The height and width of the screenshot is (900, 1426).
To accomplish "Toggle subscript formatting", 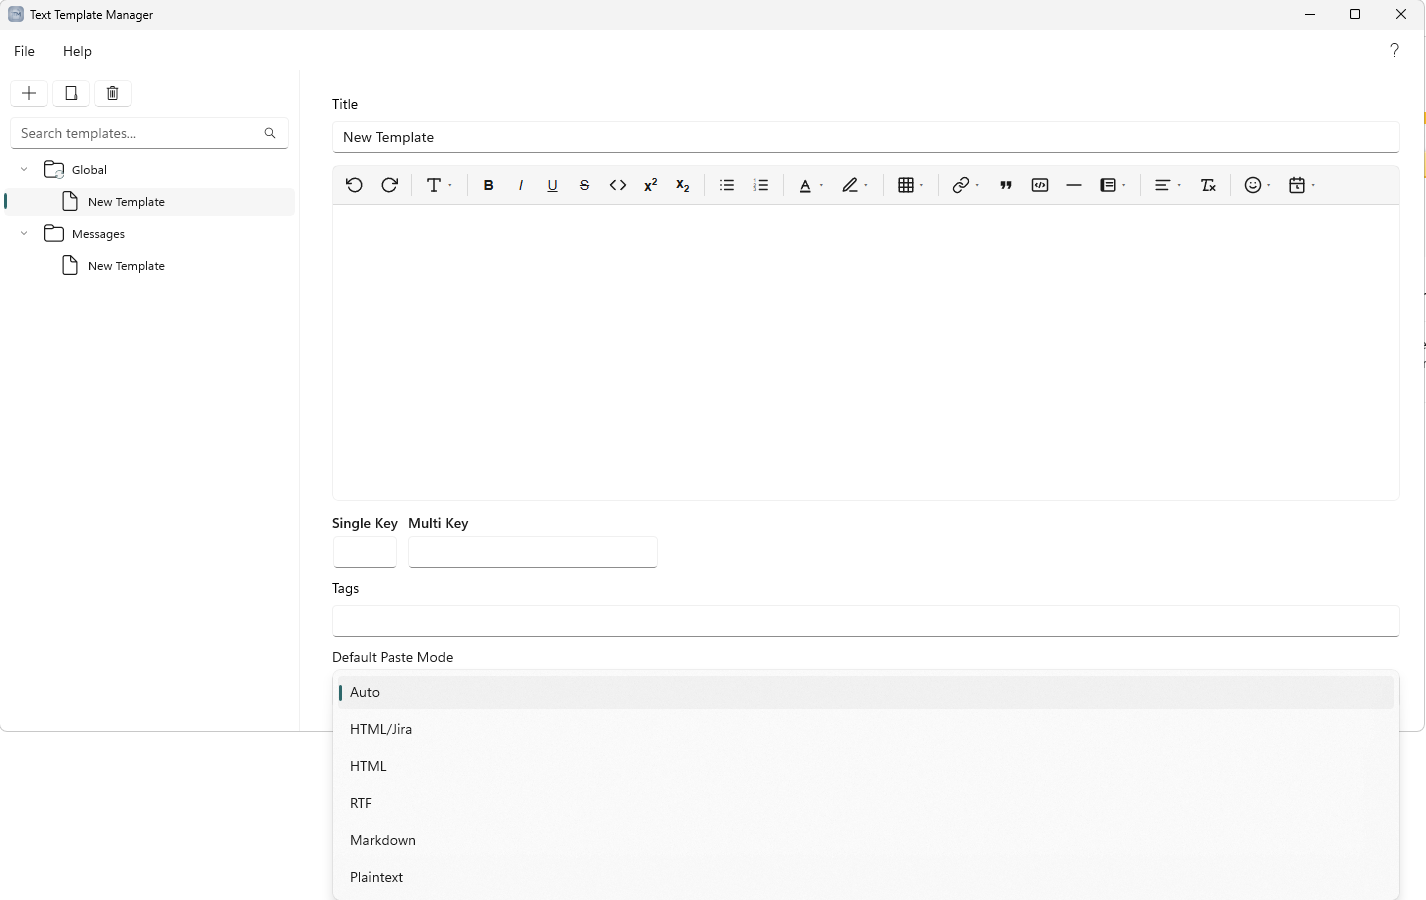I will tap(682, 185).
